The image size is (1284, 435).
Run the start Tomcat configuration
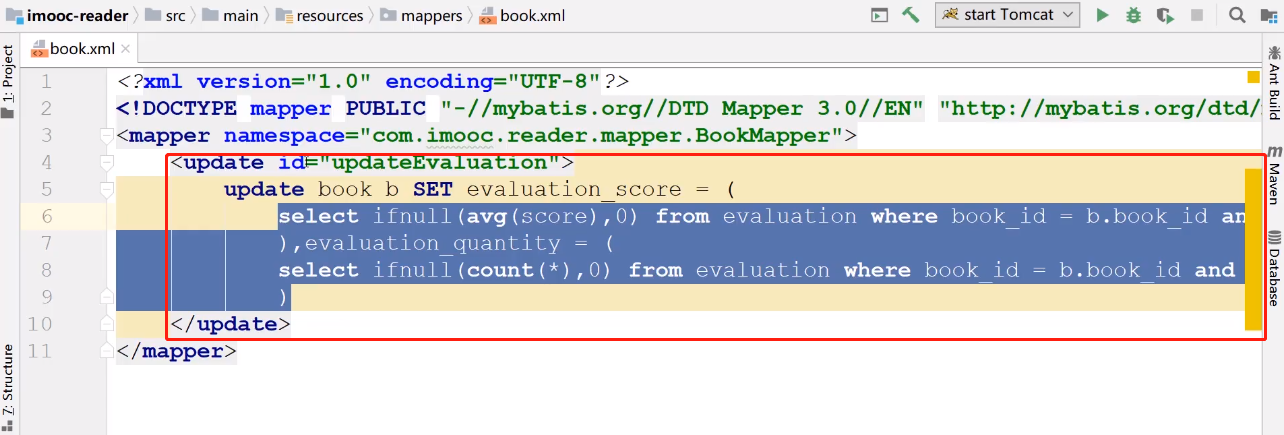tap(1102, 15)
